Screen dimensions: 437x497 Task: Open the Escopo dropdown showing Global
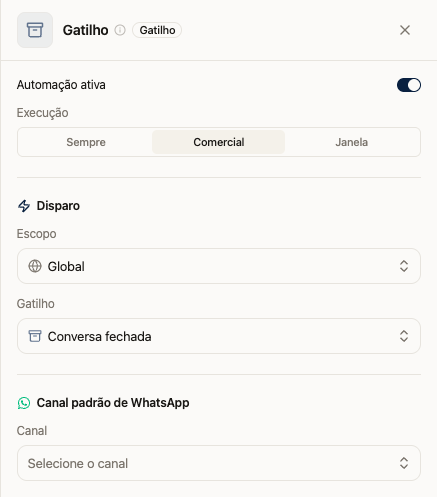[x=219, y=266]
